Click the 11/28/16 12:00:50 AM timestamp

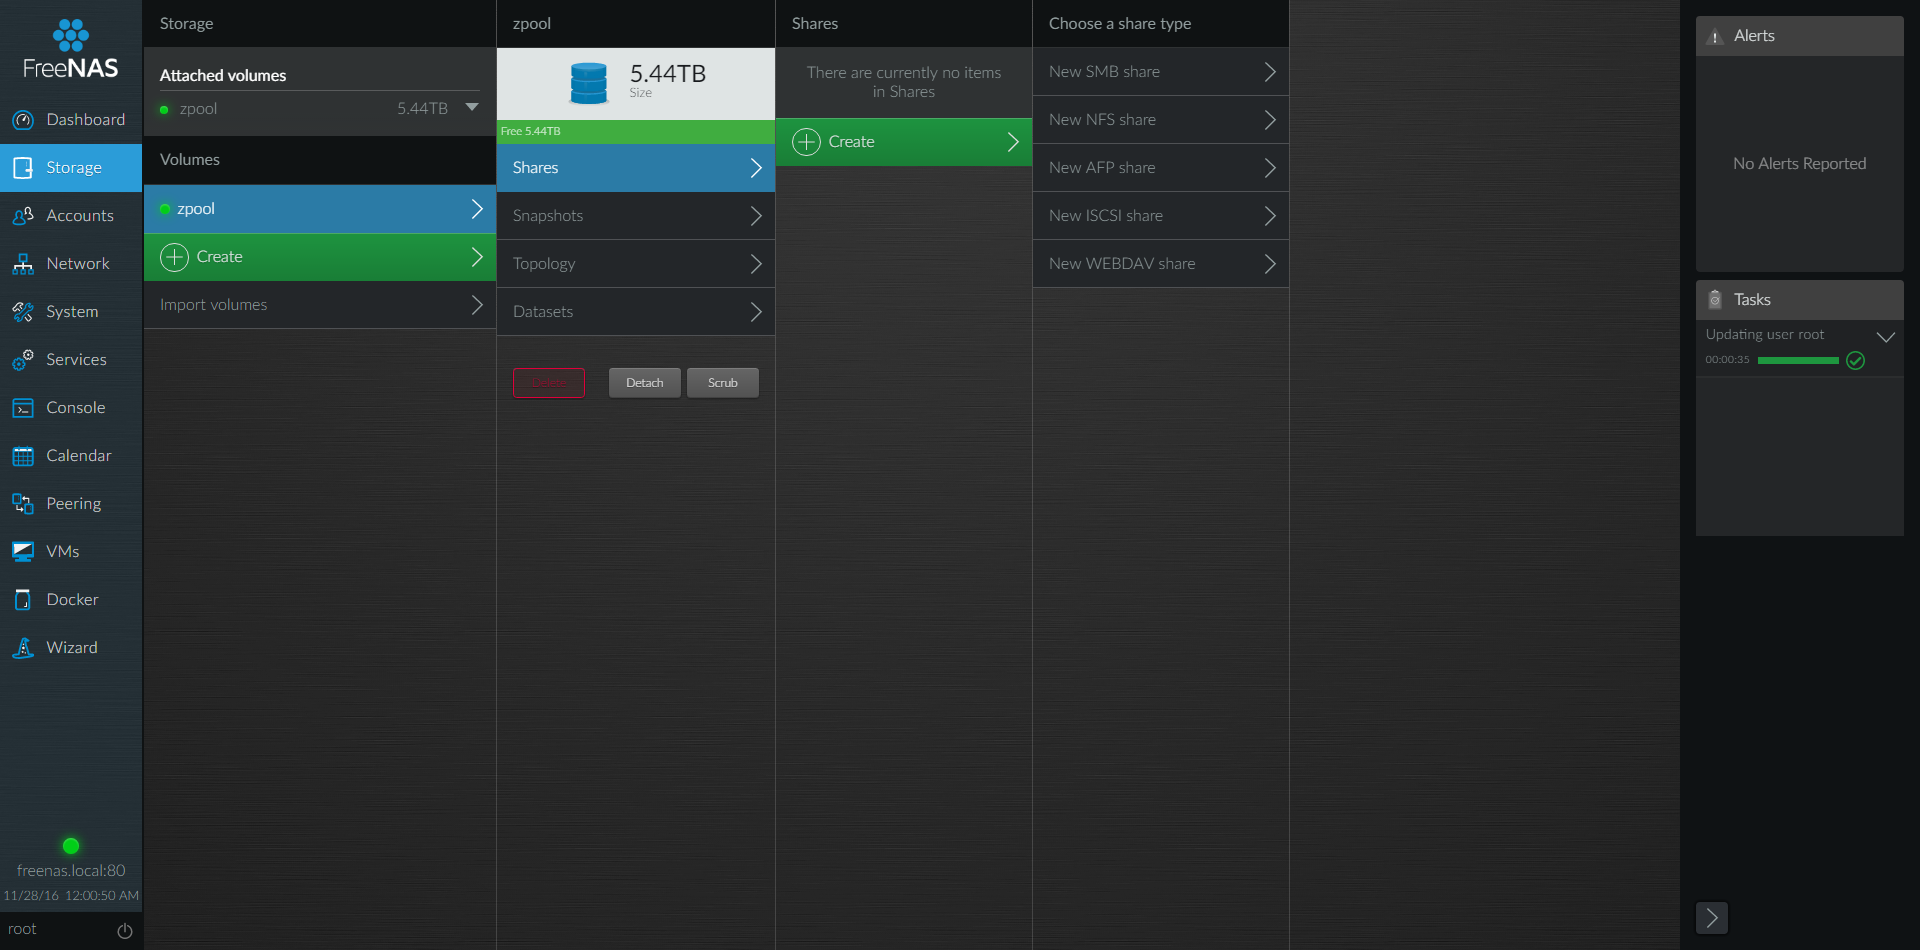pyautogui.click(x=71, y=896)
